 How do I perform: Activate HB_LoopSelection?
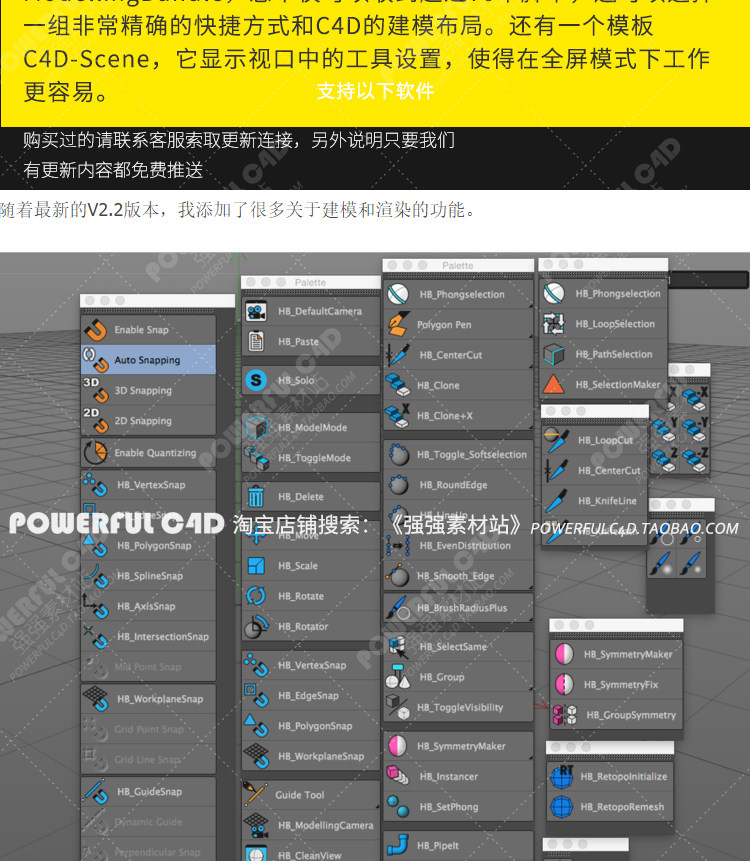(604, 324)
